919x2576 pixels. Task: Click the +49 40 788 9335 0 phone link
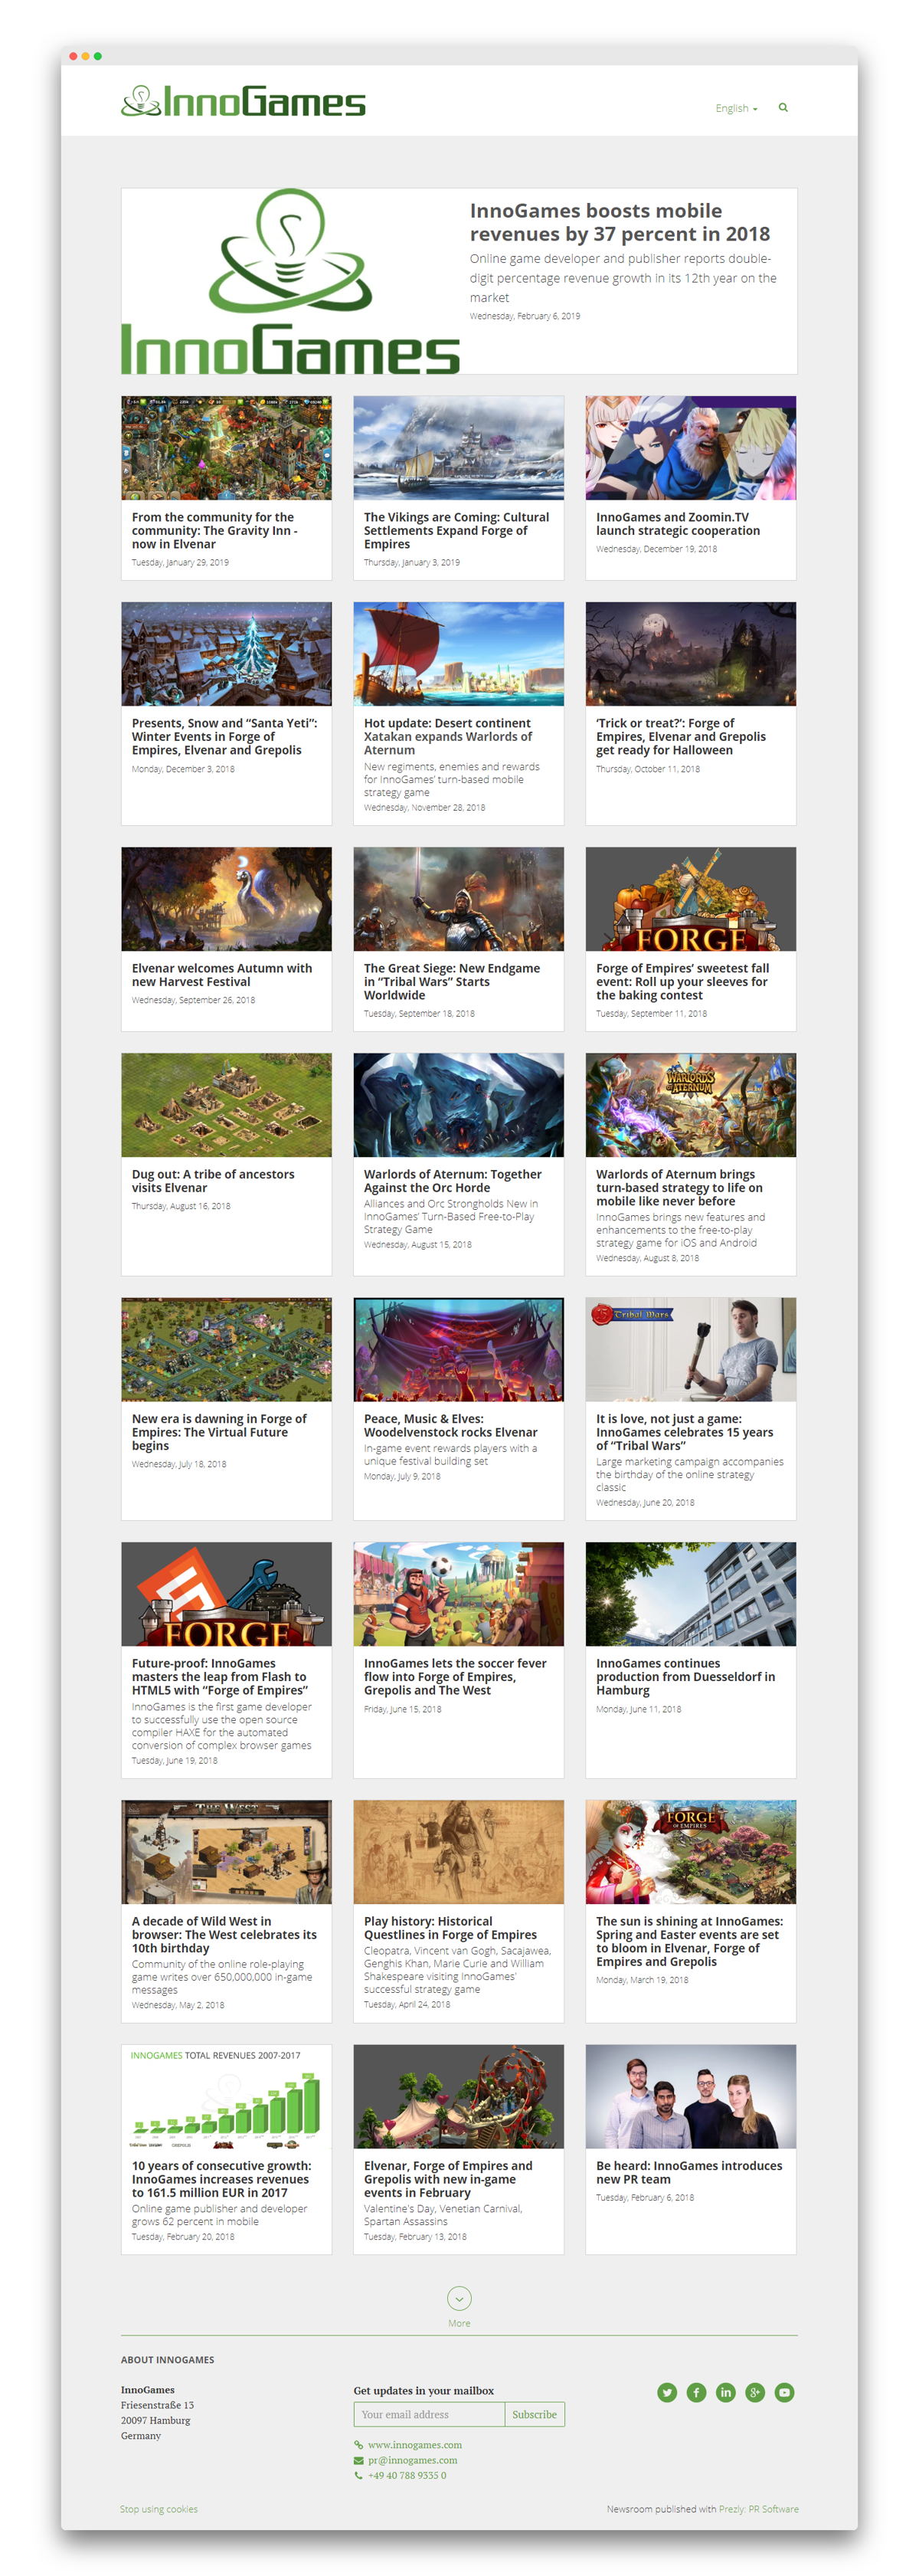(406, 2475)
